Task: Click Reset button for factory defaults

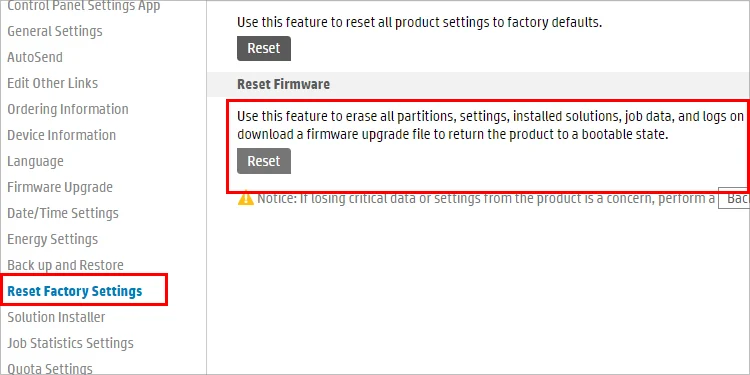Action: pyautogui.click(x=264, y=48)
